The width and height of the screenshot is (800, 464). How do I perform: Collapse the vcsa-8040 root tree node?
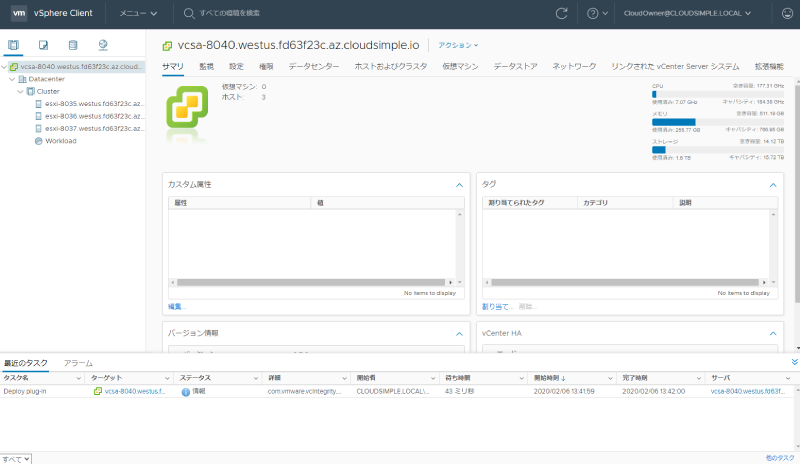(4, 67)
